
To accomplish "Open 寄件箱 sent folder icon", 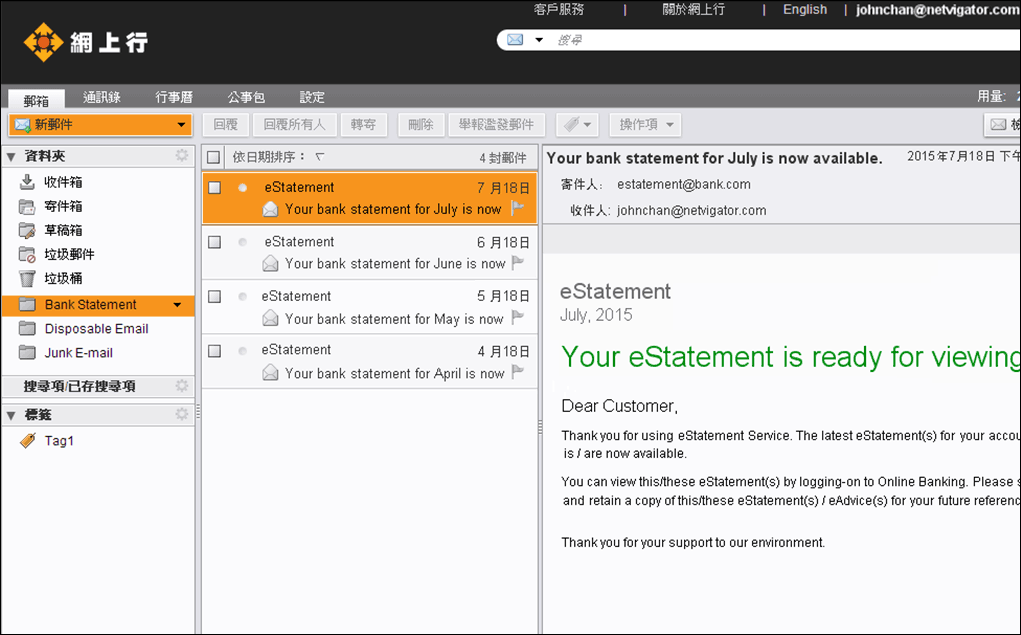I will tap(27, 206).
